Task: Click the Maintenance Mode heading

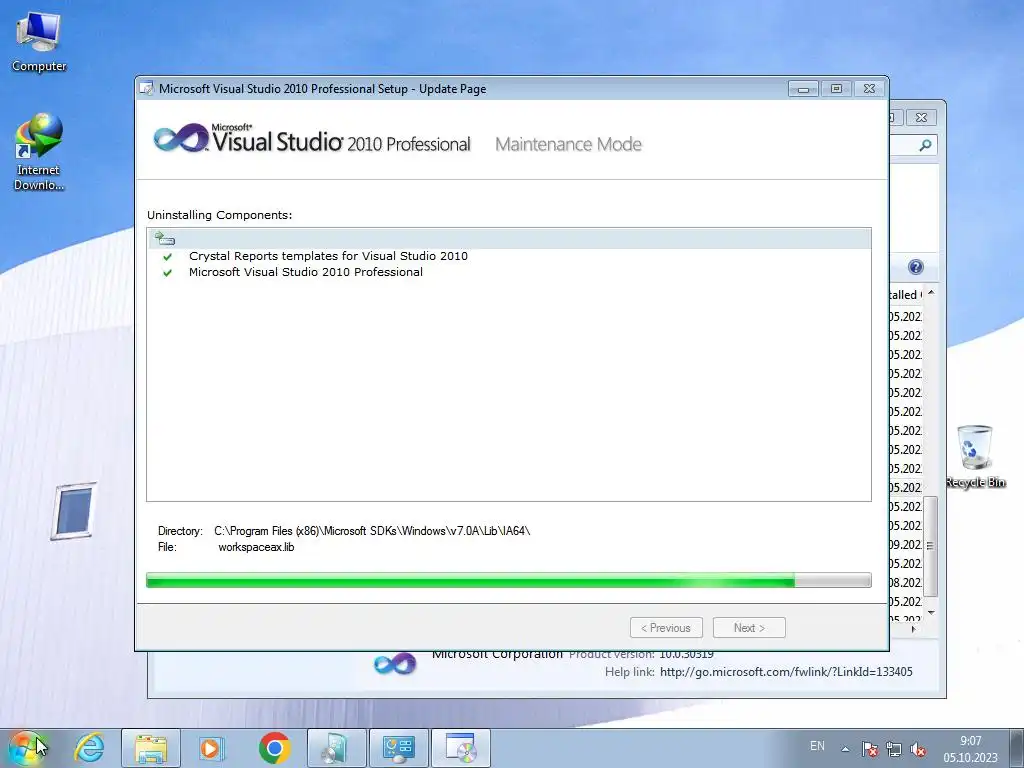Action: (568, 144)
